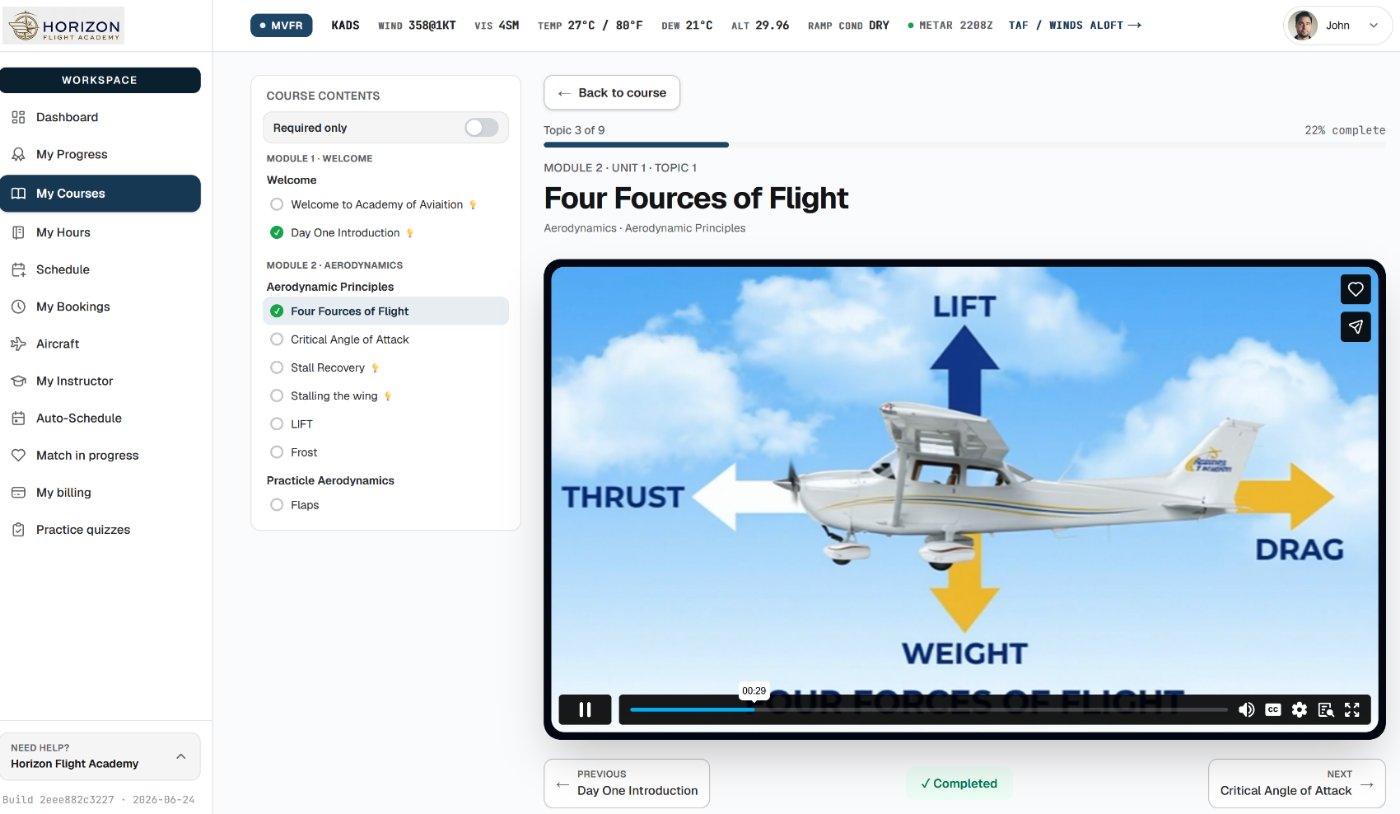Expand the Need Help Horizon Flight Academy panel
The height and width of the screenshot is (814, 1400).
(x=100, y=756)
